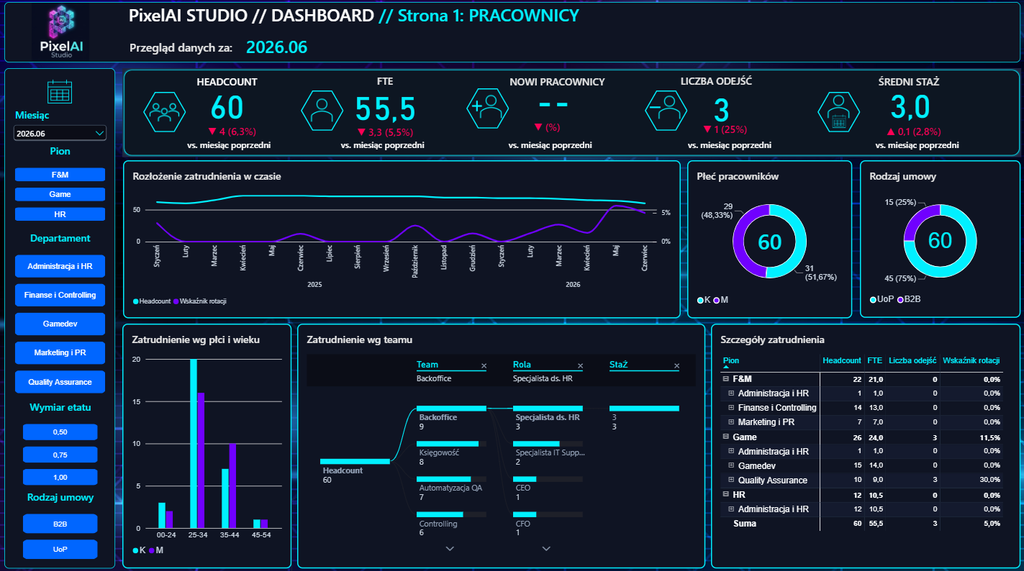Open the Miesiąc 2026.06 dropdown

pos(59,133)
